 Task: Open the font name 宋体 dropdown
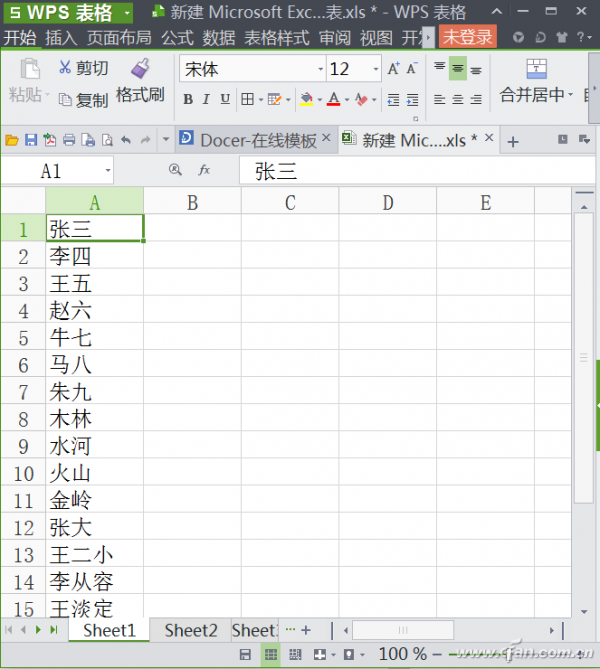[x=320, y=69]
